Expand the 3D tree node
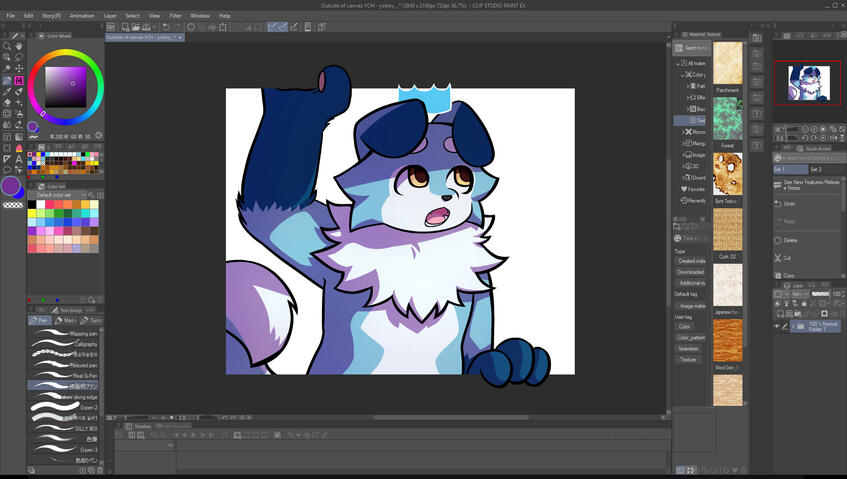 pyautogui.click(x=683, y=166)
